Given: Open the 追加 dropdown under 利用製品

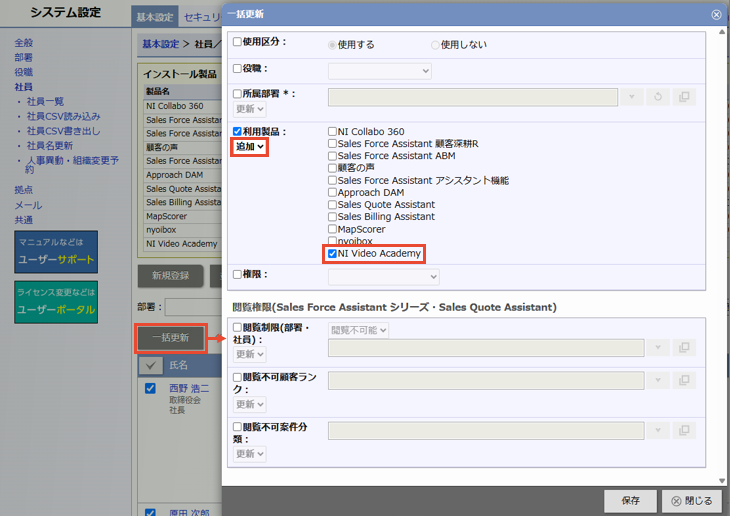Looking at the screenshot, I should click(250, 147).
